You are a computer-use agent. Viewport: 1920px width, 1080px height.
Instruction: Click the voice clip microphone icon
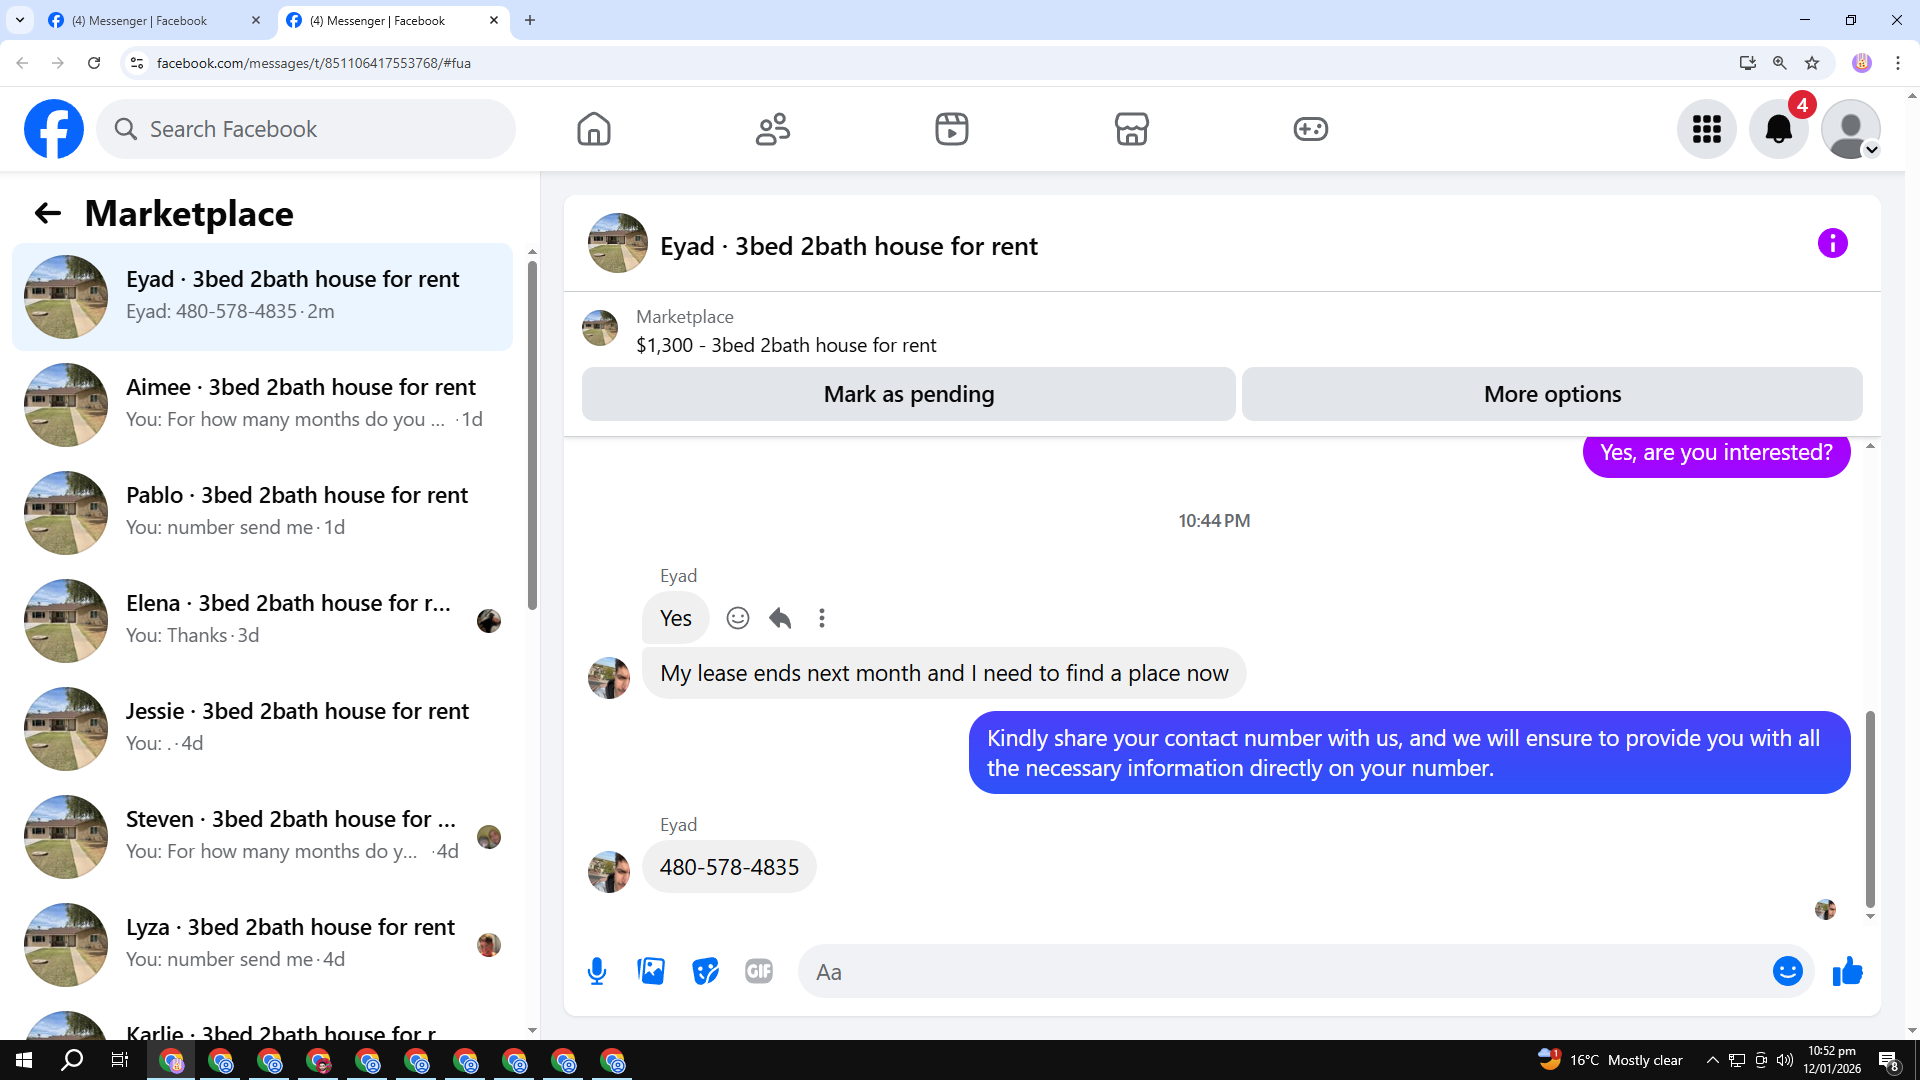[x=597, y=971]
